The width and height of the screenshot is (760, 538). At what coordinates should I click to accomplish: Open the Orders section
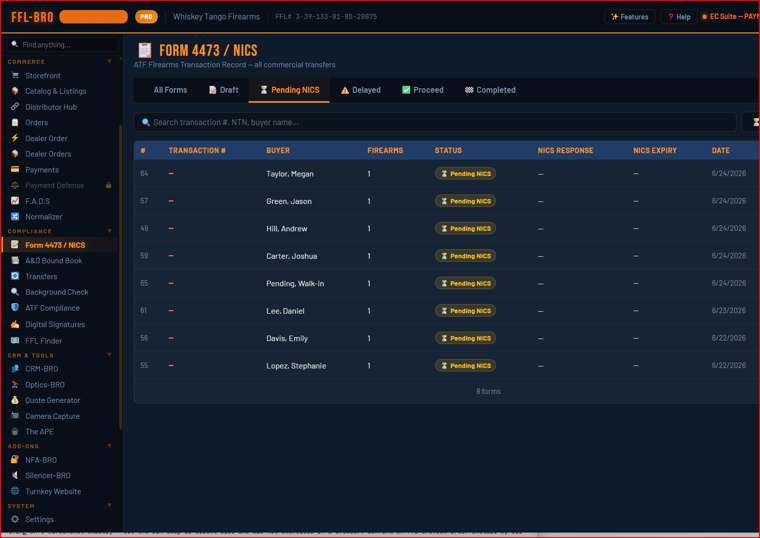point(36,123)
